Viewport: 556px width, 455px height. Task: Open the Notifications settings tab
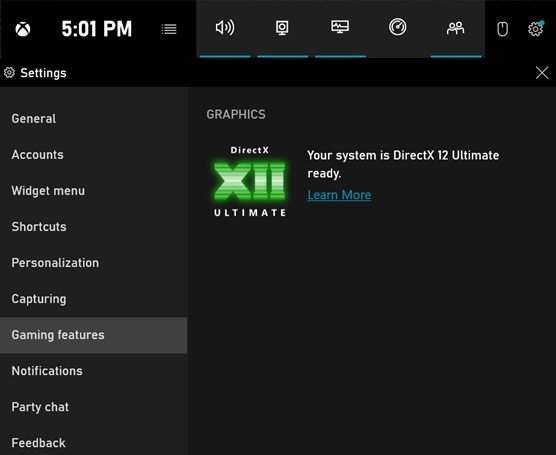click(94, 371)
